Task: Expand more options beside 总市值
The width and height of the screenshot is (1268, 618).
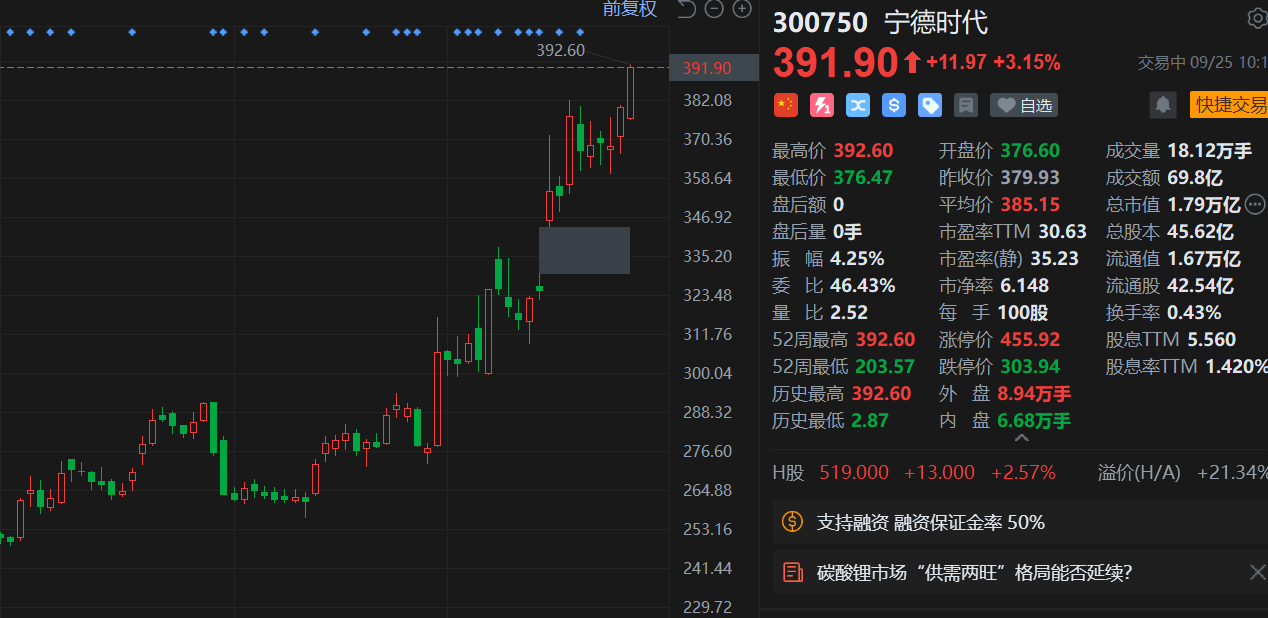Action: click(1255, 204)
